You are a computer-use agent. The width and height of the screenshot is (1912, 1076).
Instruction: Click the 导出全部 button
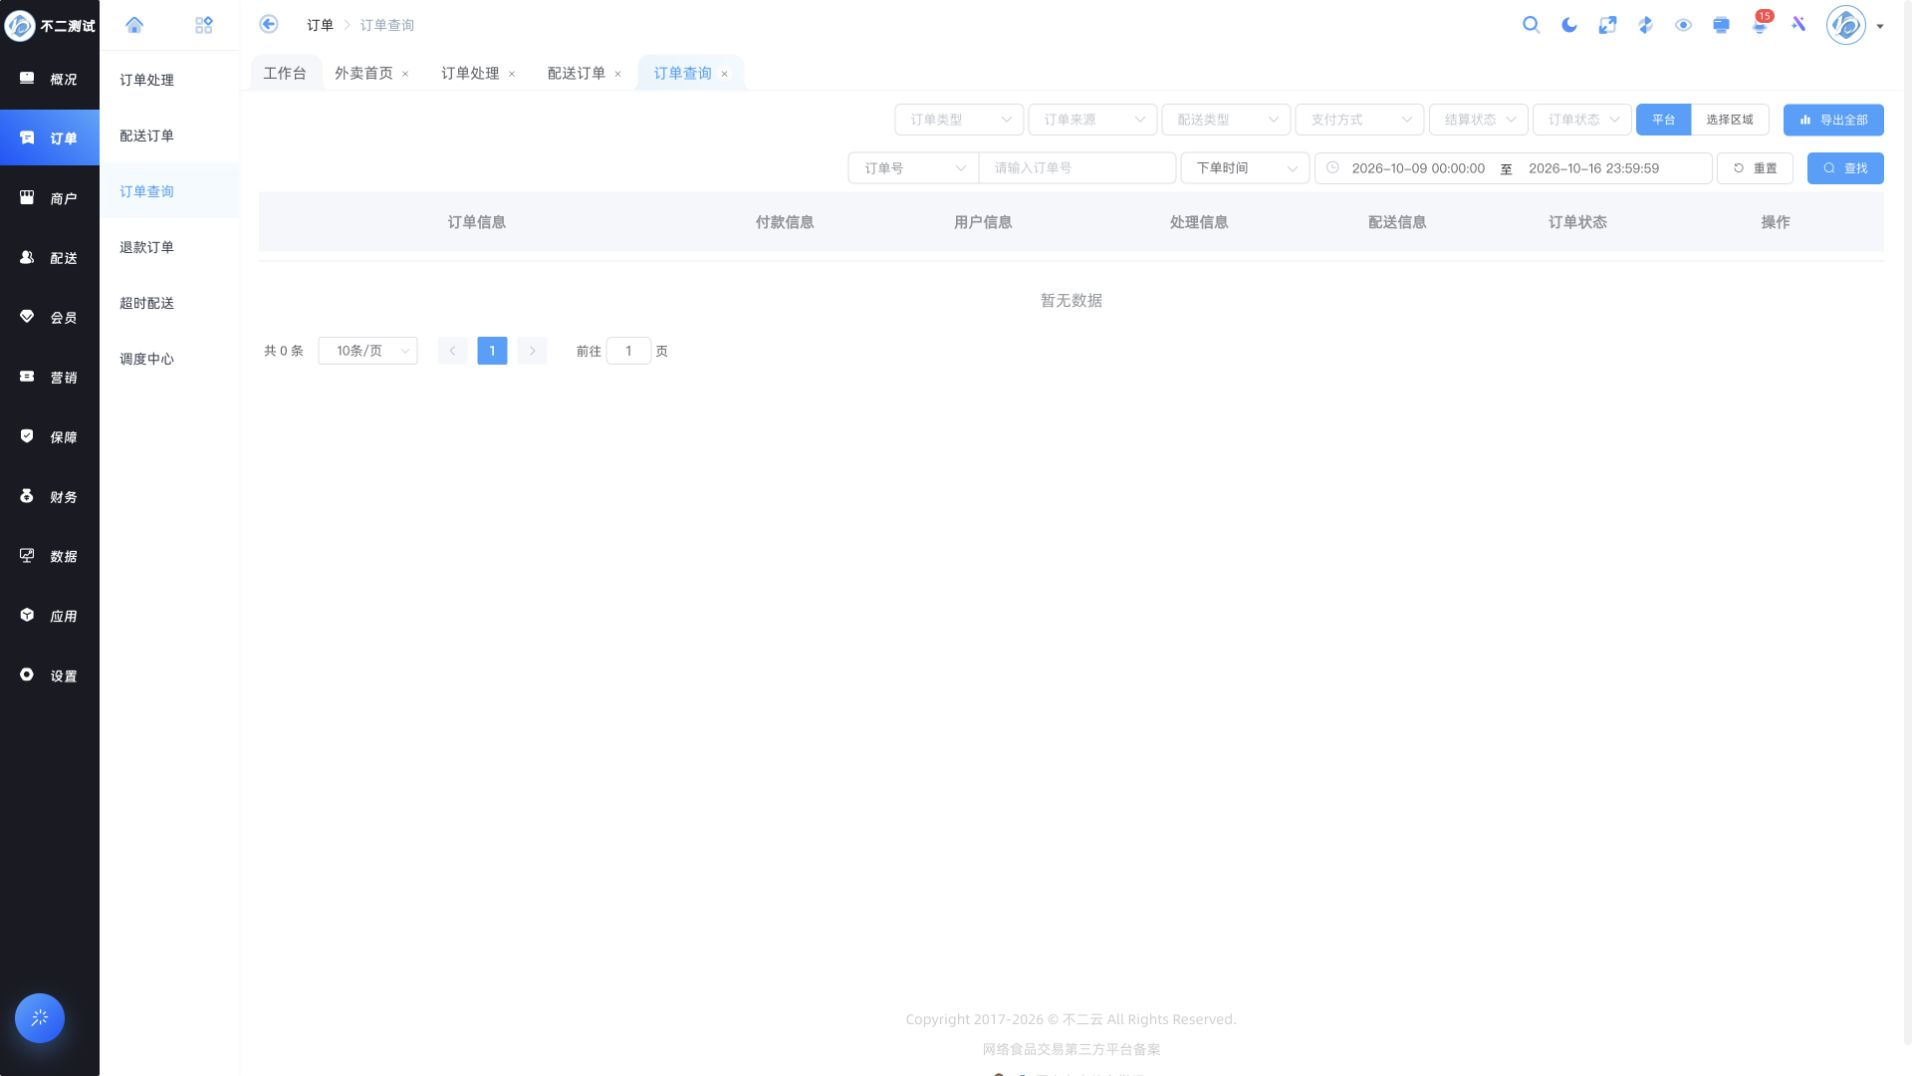coord(1833,120)
